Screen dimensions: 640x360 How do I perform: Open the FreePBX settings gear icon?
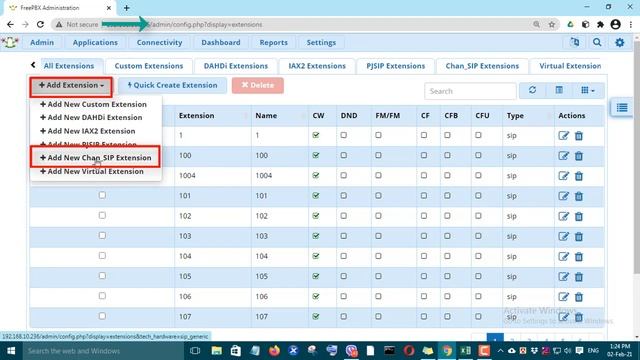click(620, 42)
